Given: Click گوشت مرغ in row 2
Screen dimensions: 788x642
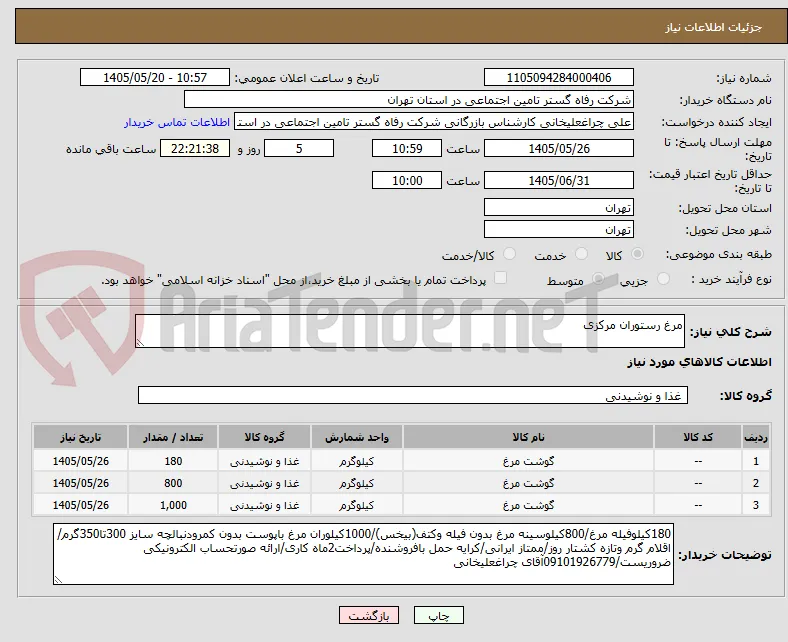Looking at the screenshot, I should click(x=528, y=483).
